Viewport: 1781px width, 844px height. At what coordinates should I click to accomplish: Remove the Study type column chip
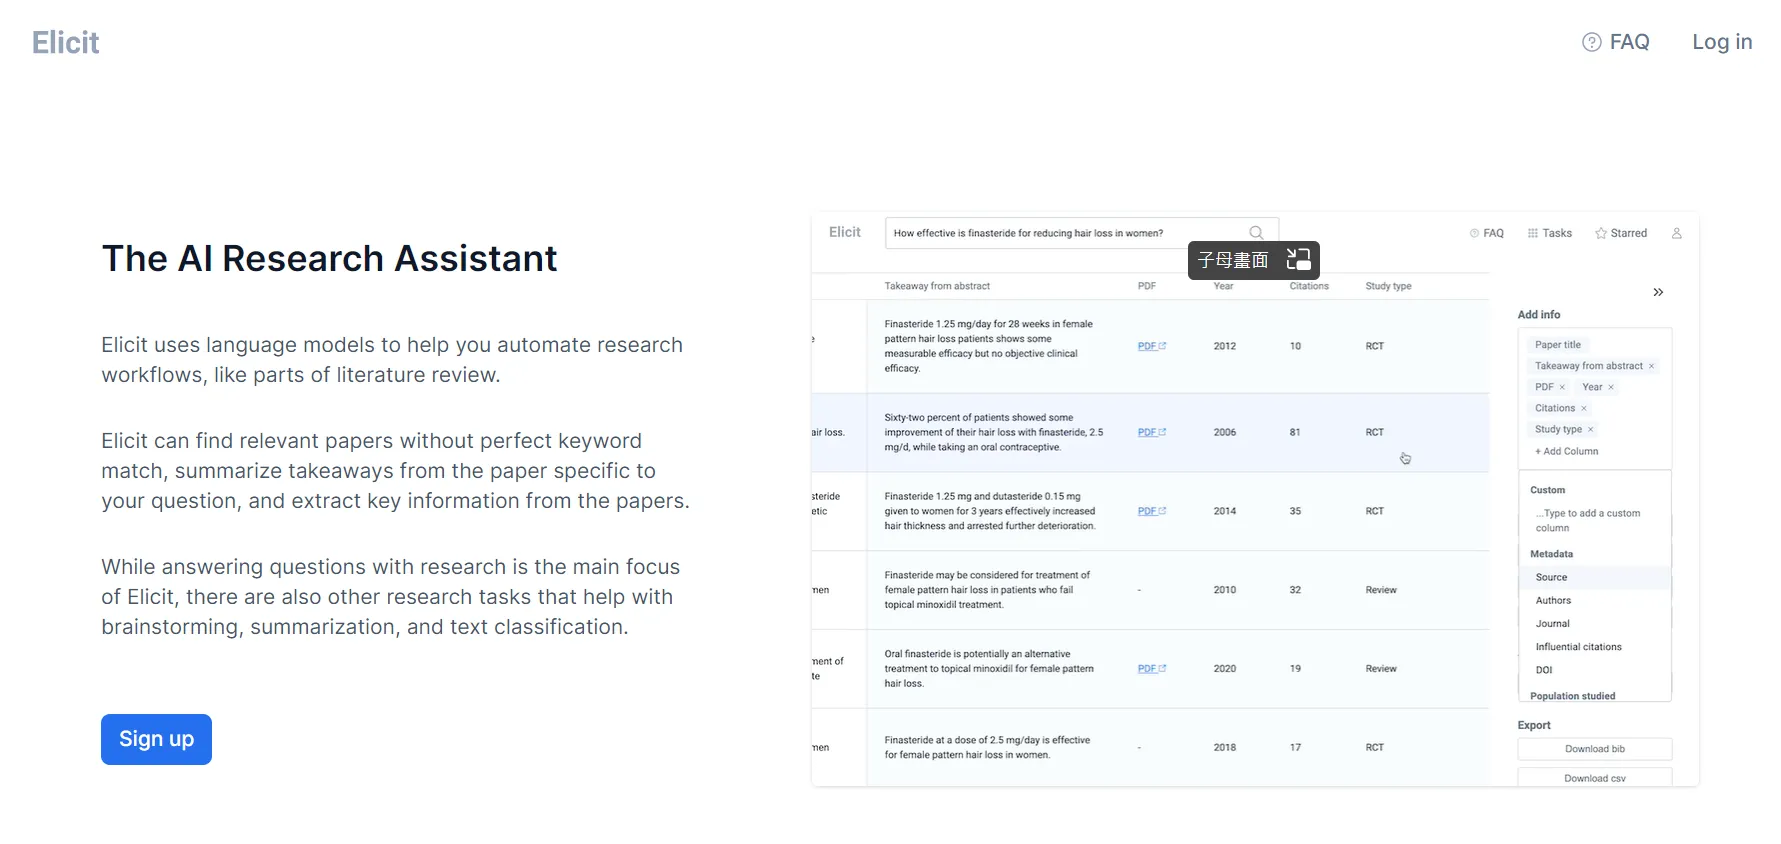(x=1591, y=430)
